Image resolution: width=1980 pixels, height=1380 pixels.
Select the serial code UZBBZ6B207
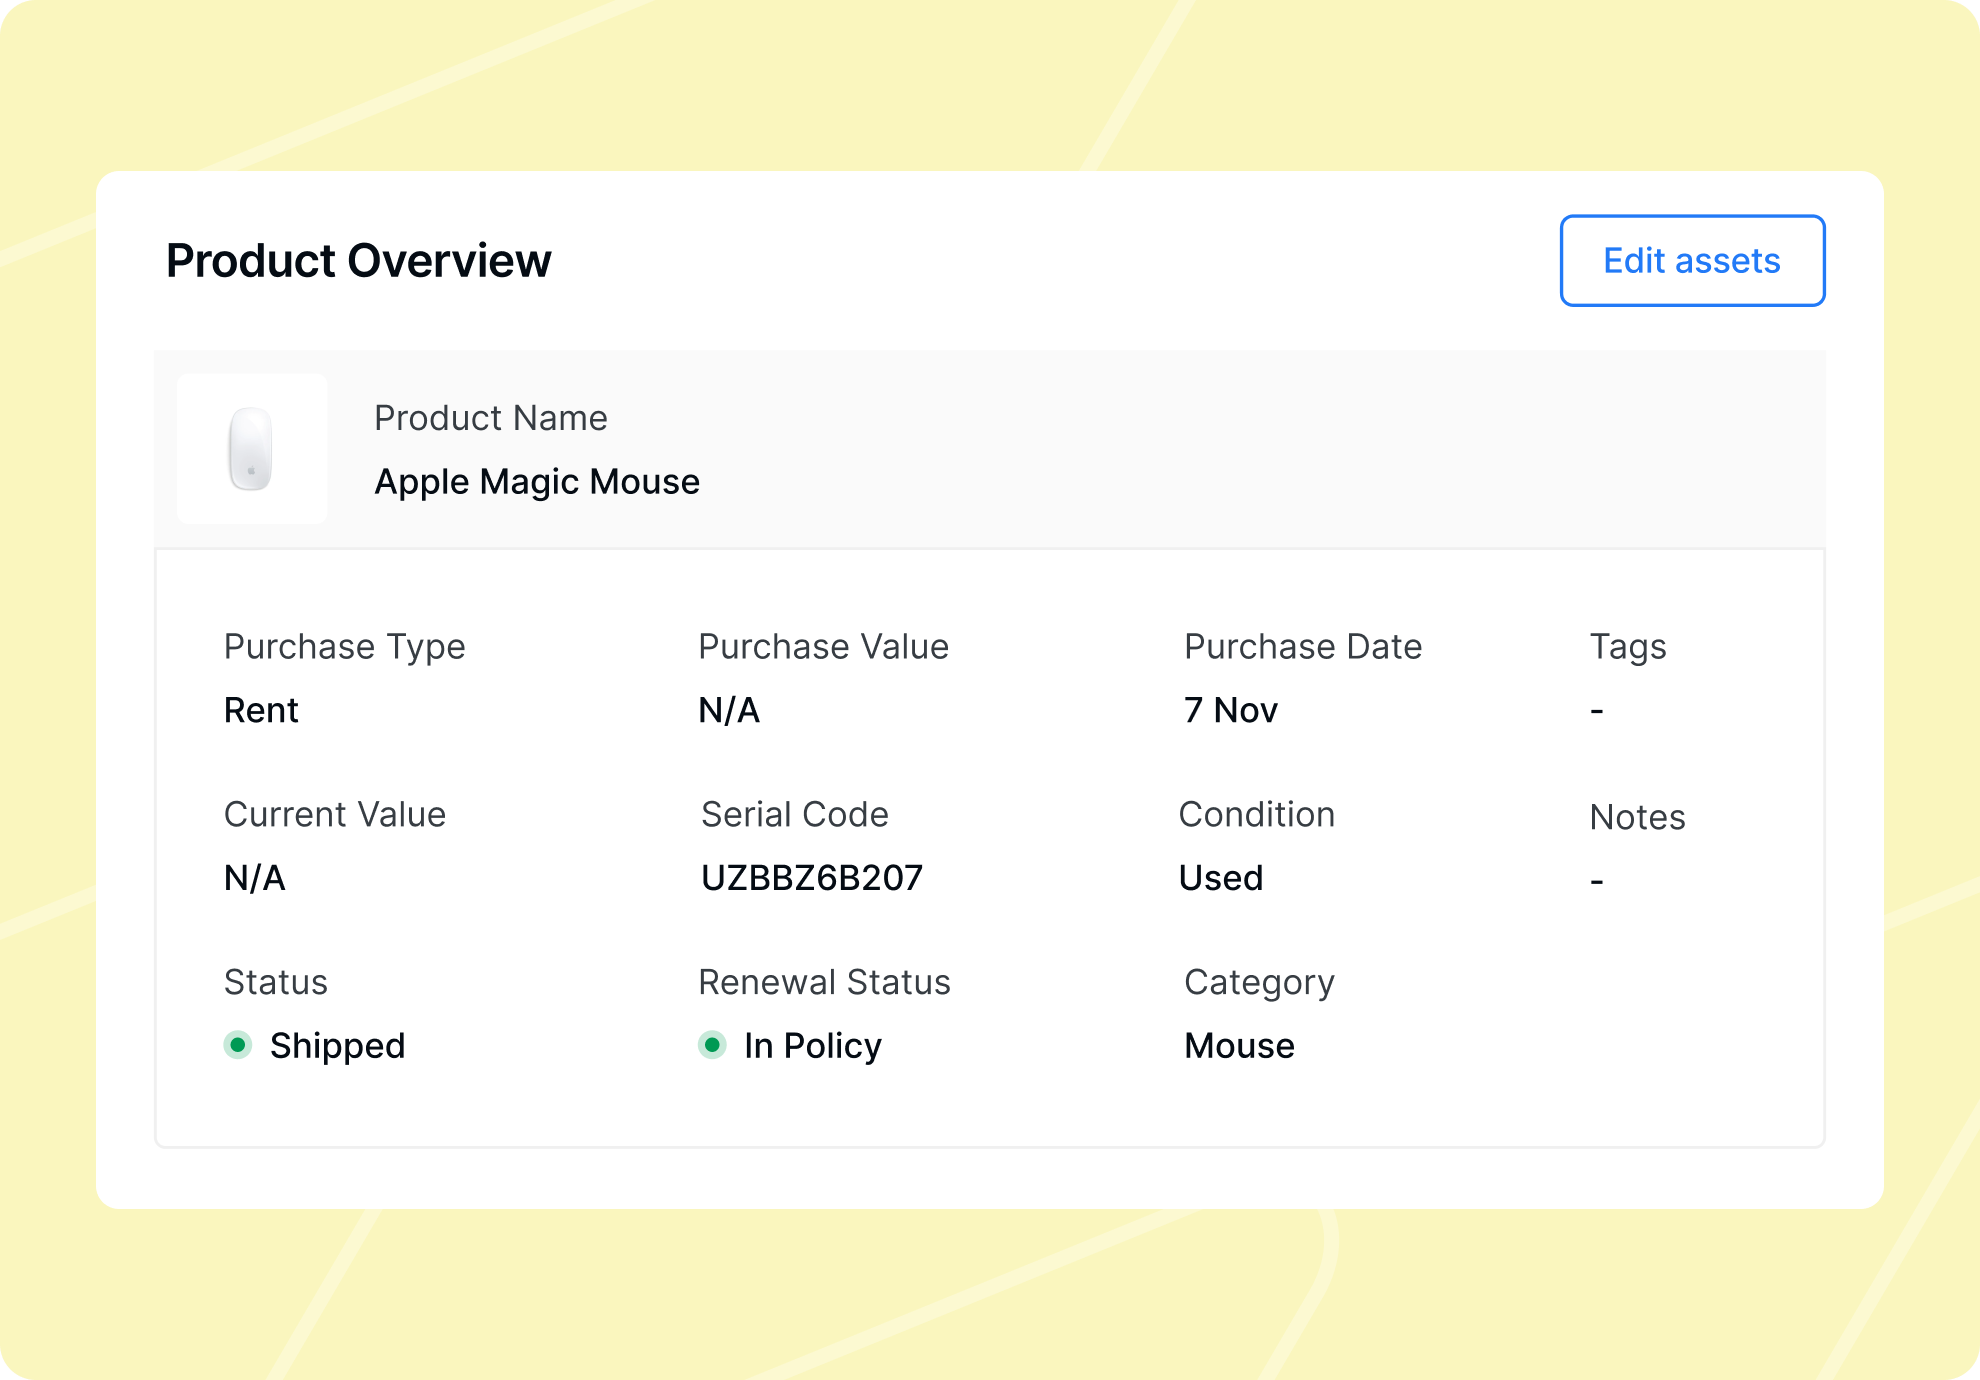[x=812, y=878]
